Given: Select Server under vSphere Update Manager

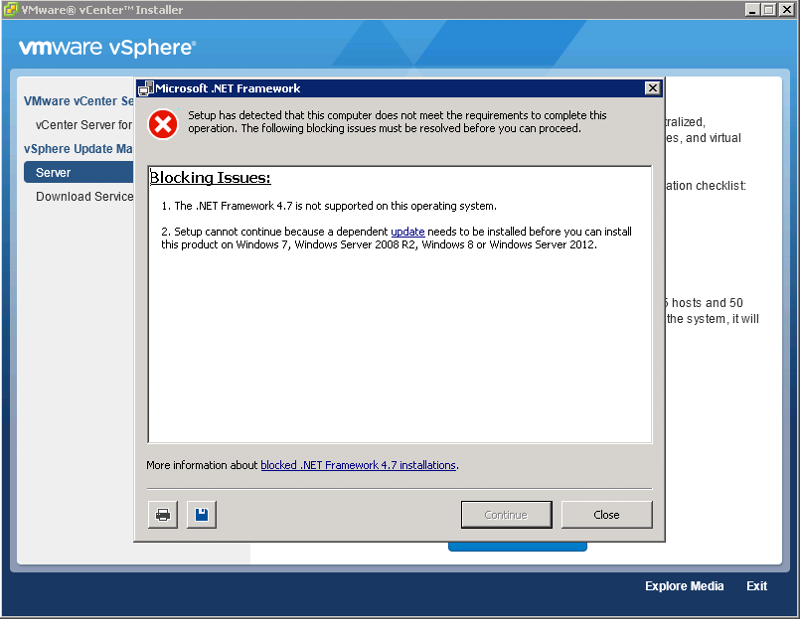Looking at the screenshot, I should point(79,172).
